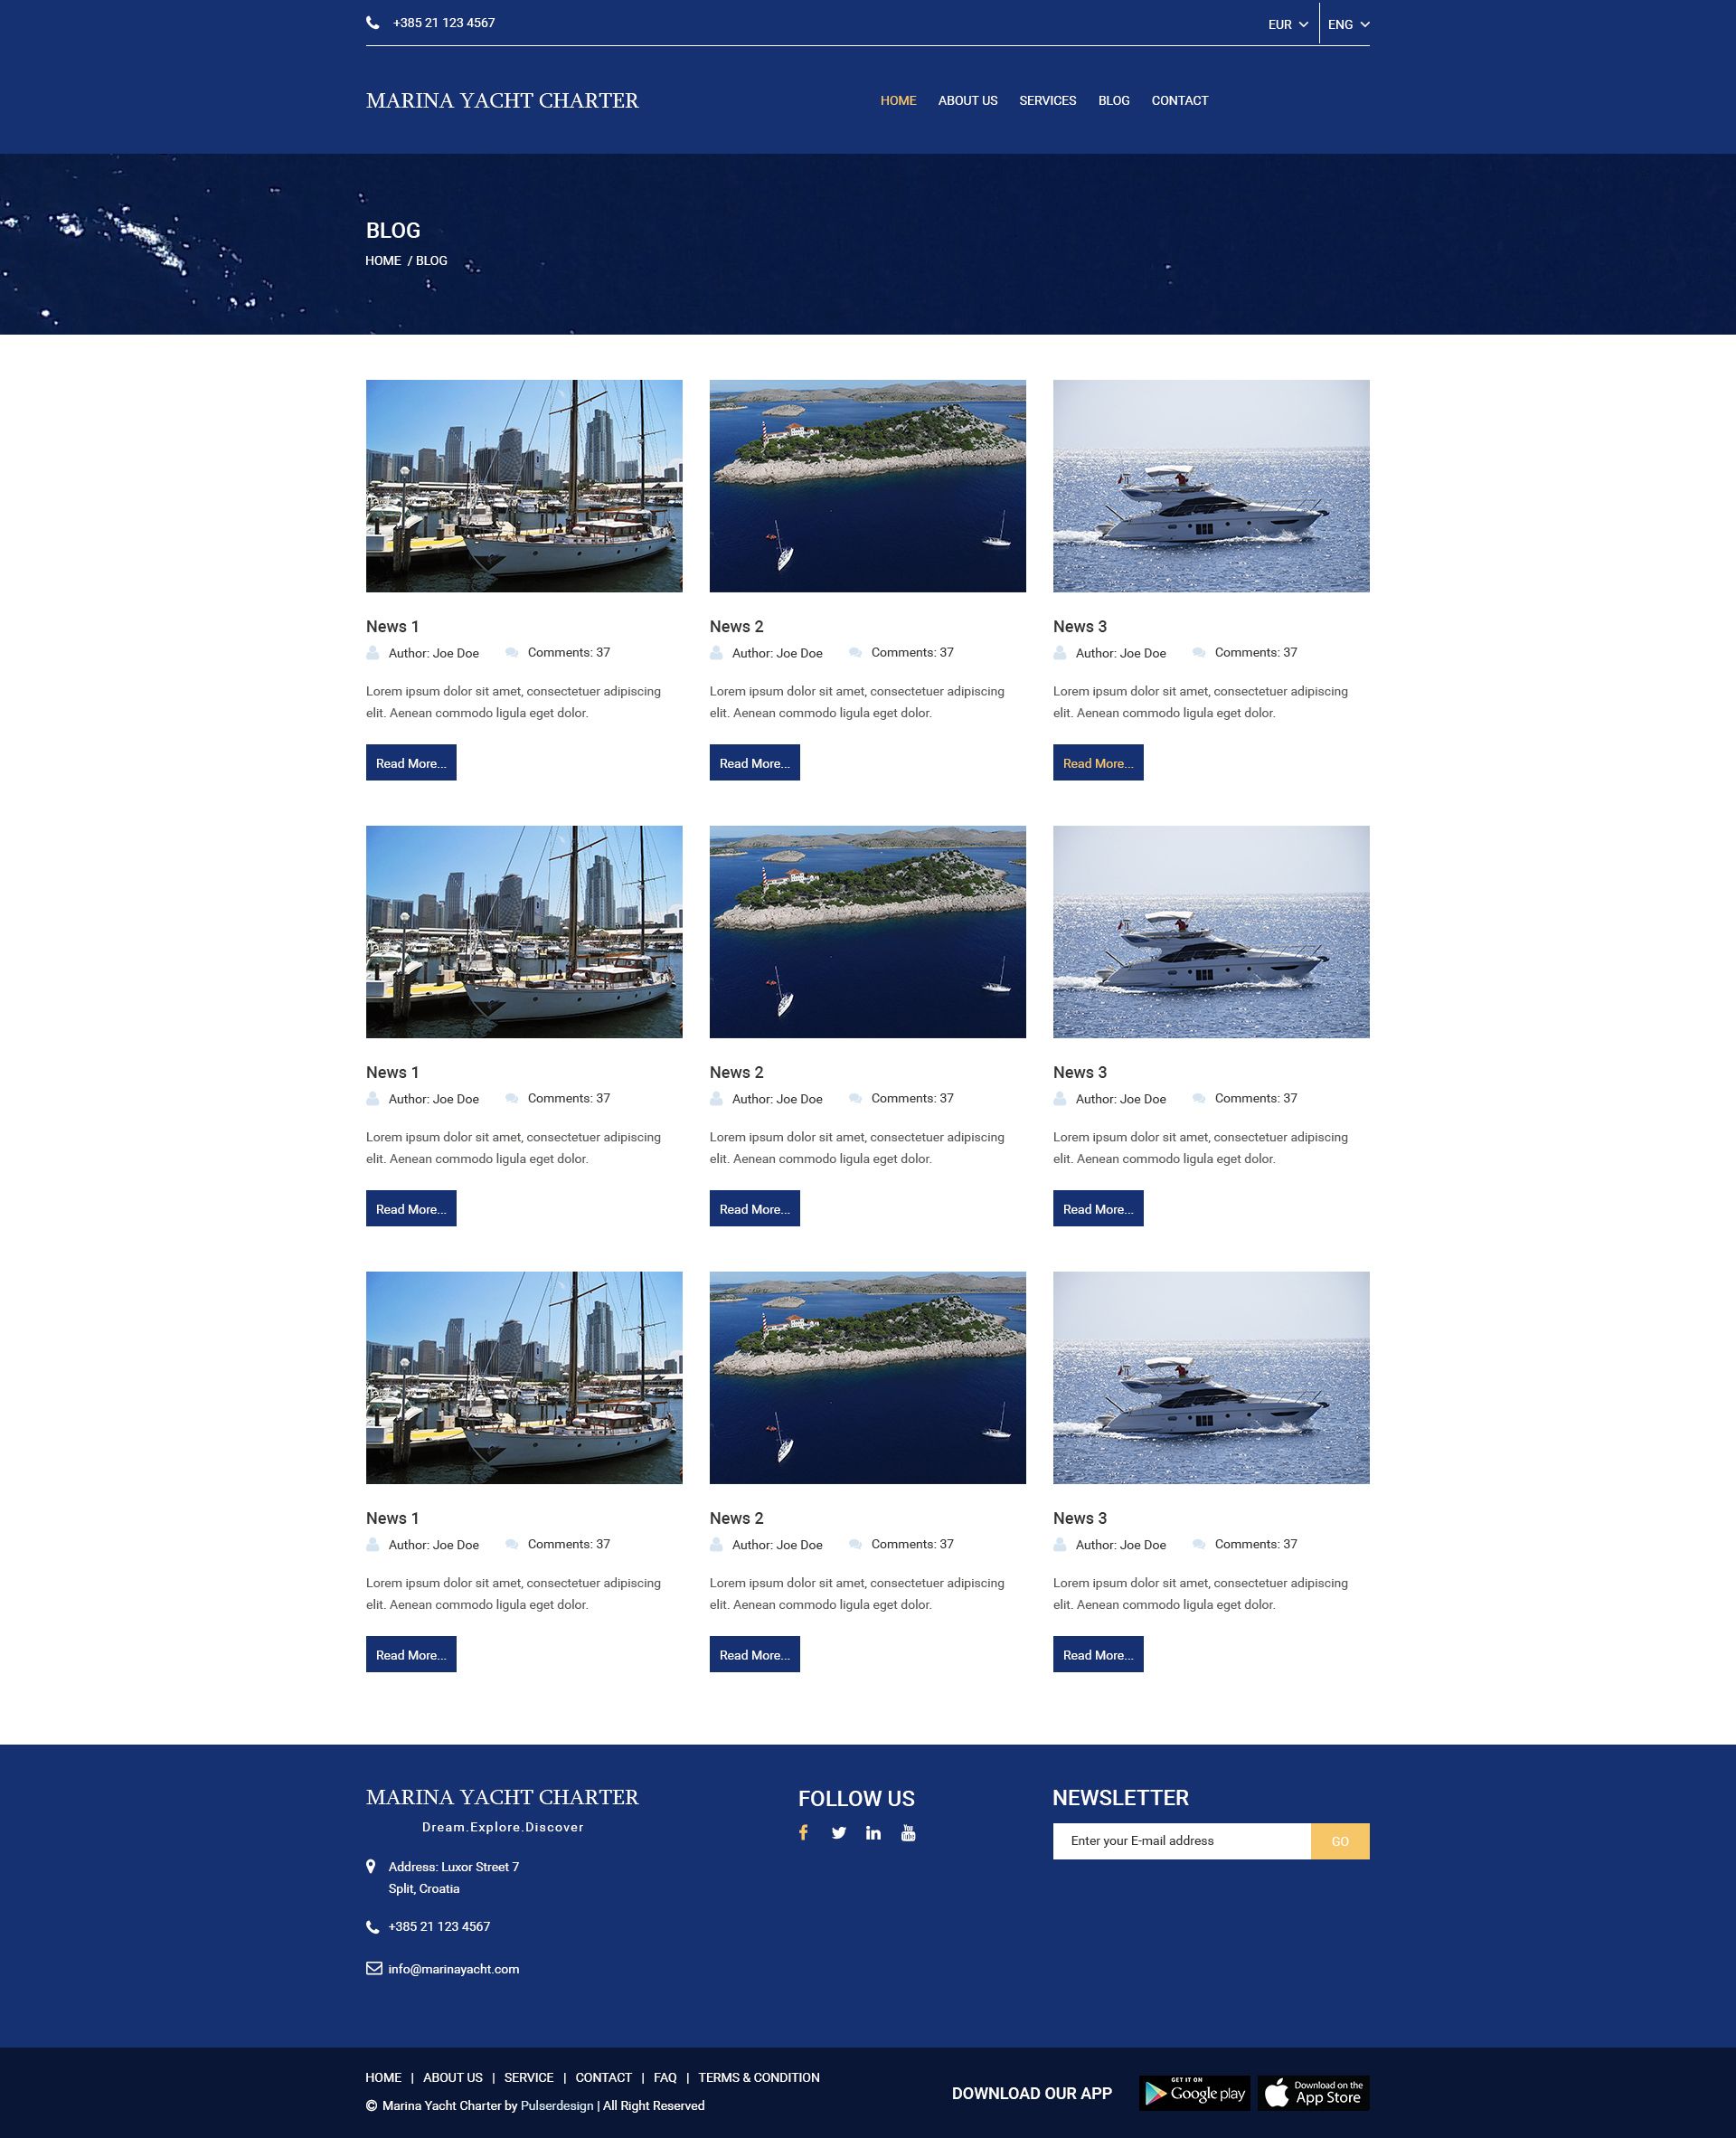Click the envelope icon beside footer email

pos(374,1968)
